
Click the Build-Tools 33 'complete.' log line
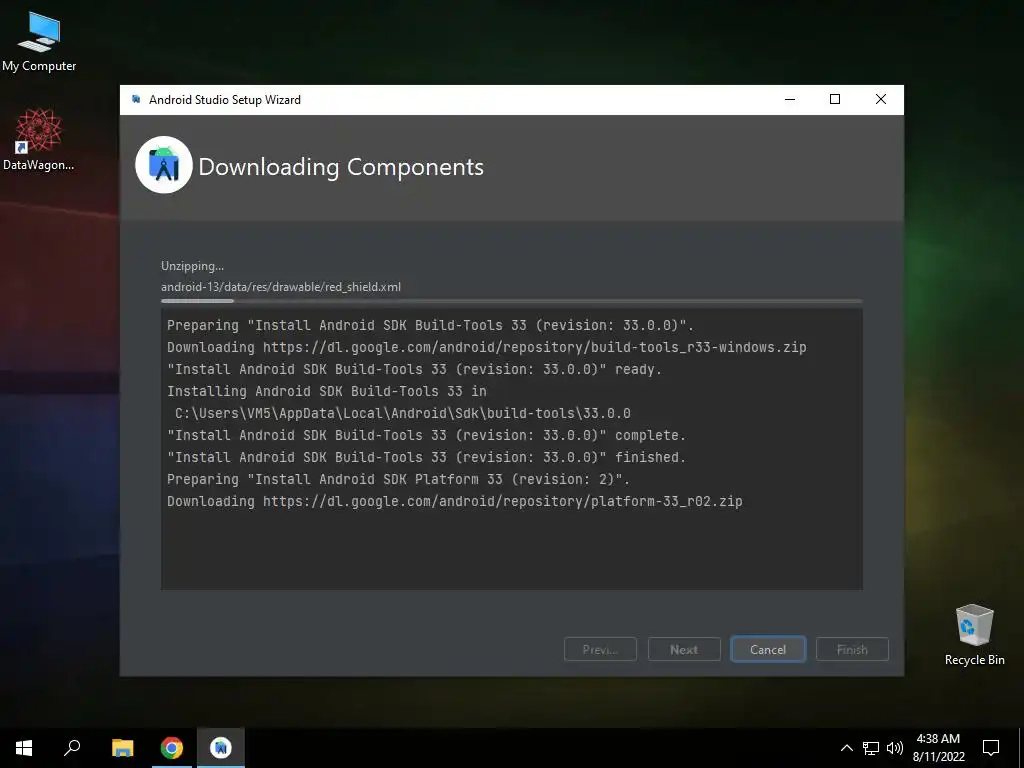[426, 436]
